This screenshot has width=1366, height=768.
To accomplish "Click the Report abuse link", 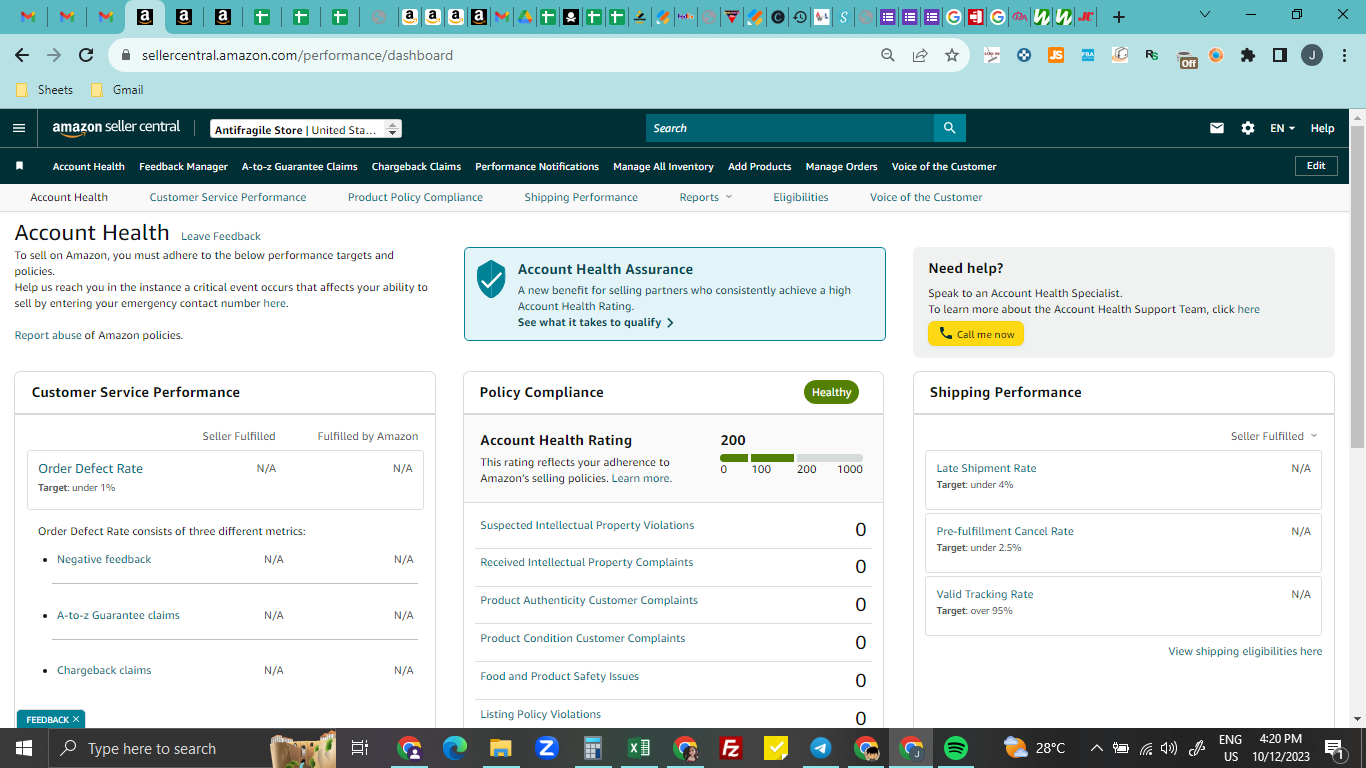I will (48, 336).
